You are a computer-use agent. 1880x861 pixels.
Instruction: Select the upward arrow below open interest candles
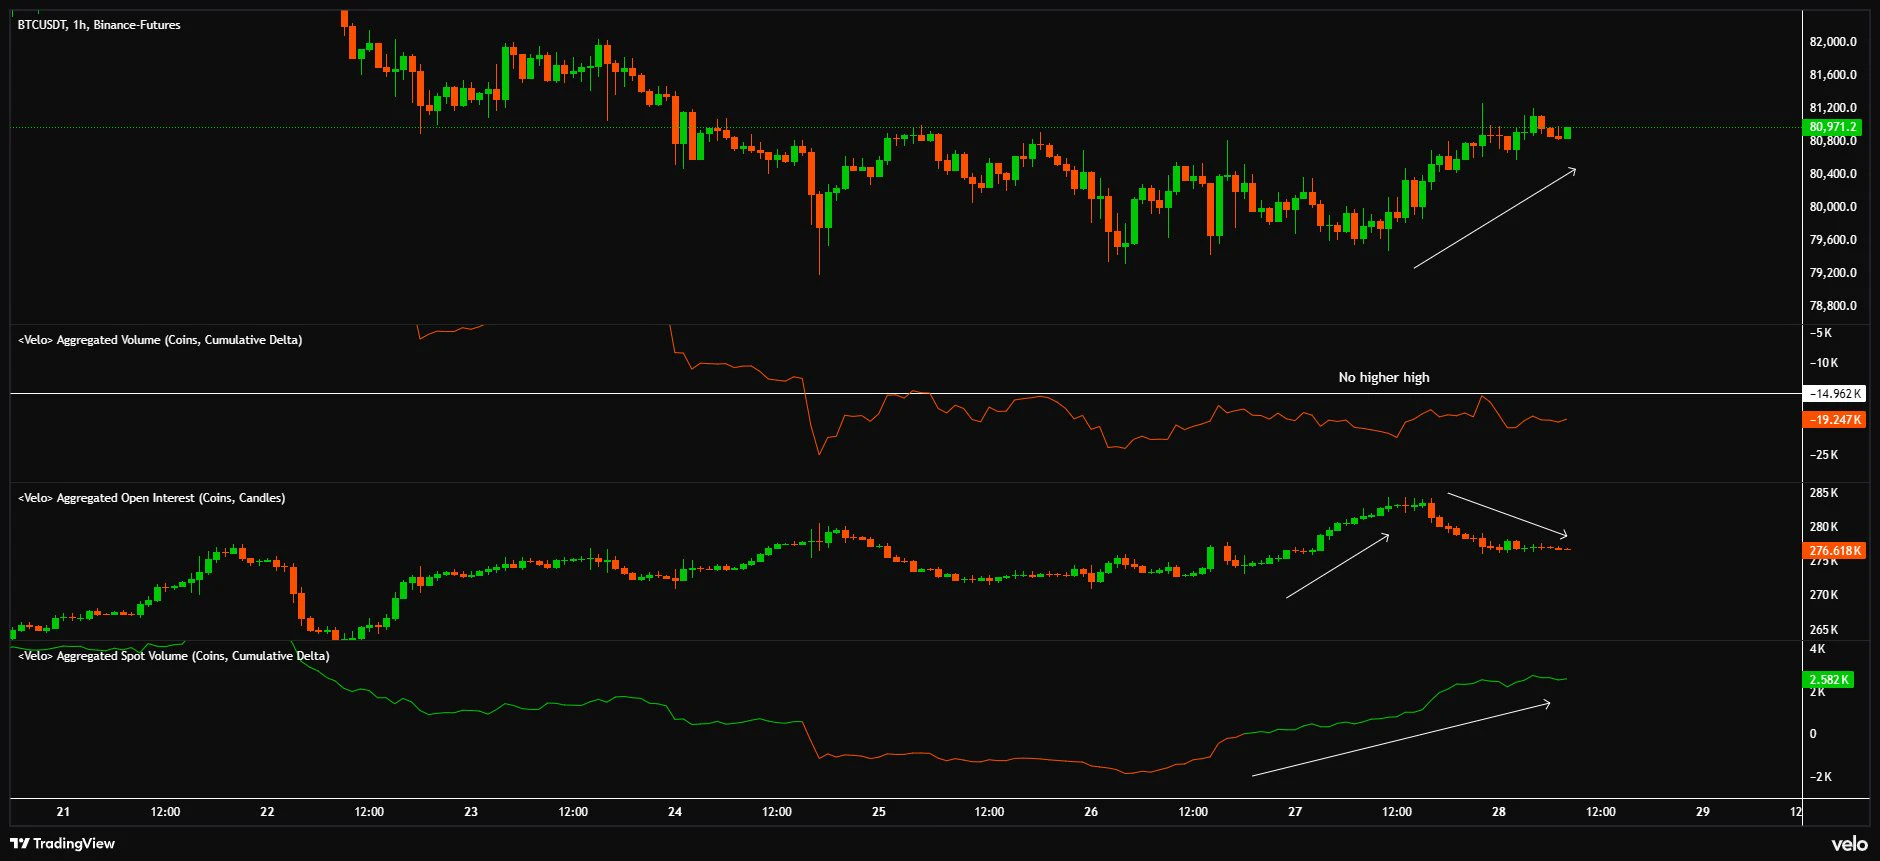point(1337,566)
